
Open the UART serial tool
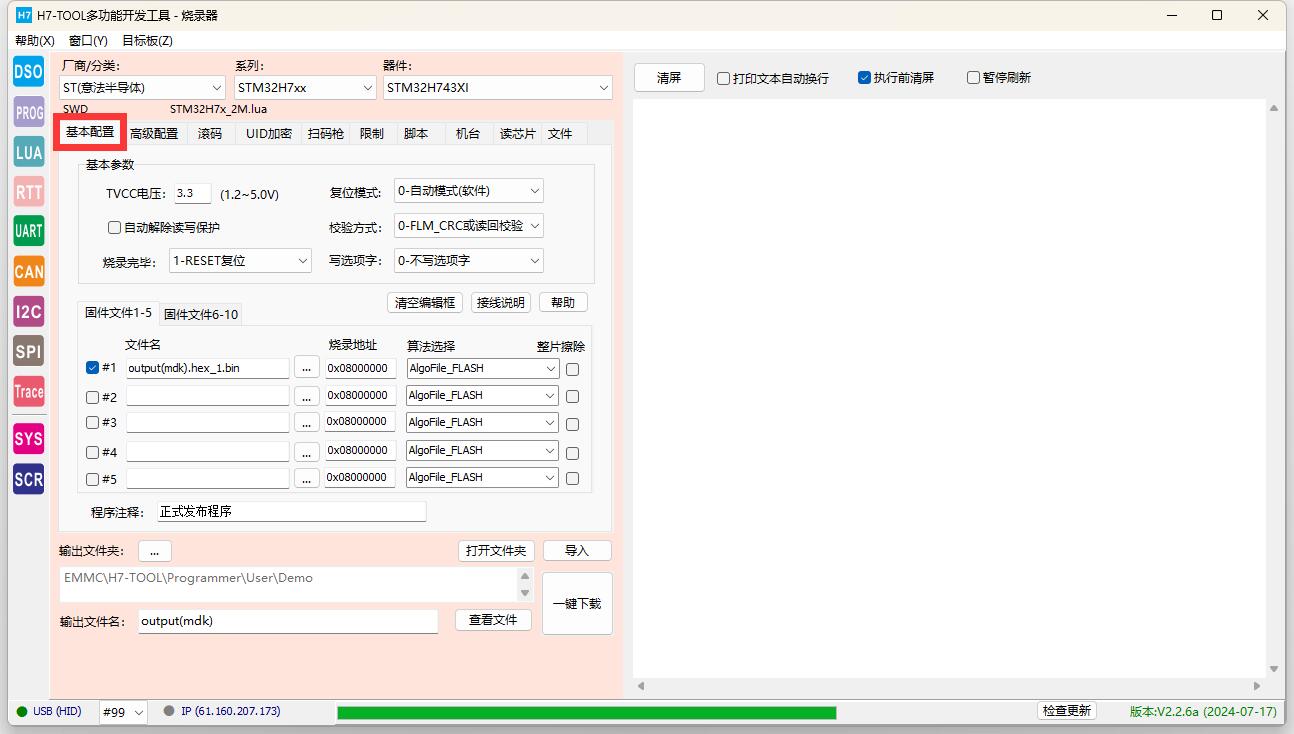point(28,231)
